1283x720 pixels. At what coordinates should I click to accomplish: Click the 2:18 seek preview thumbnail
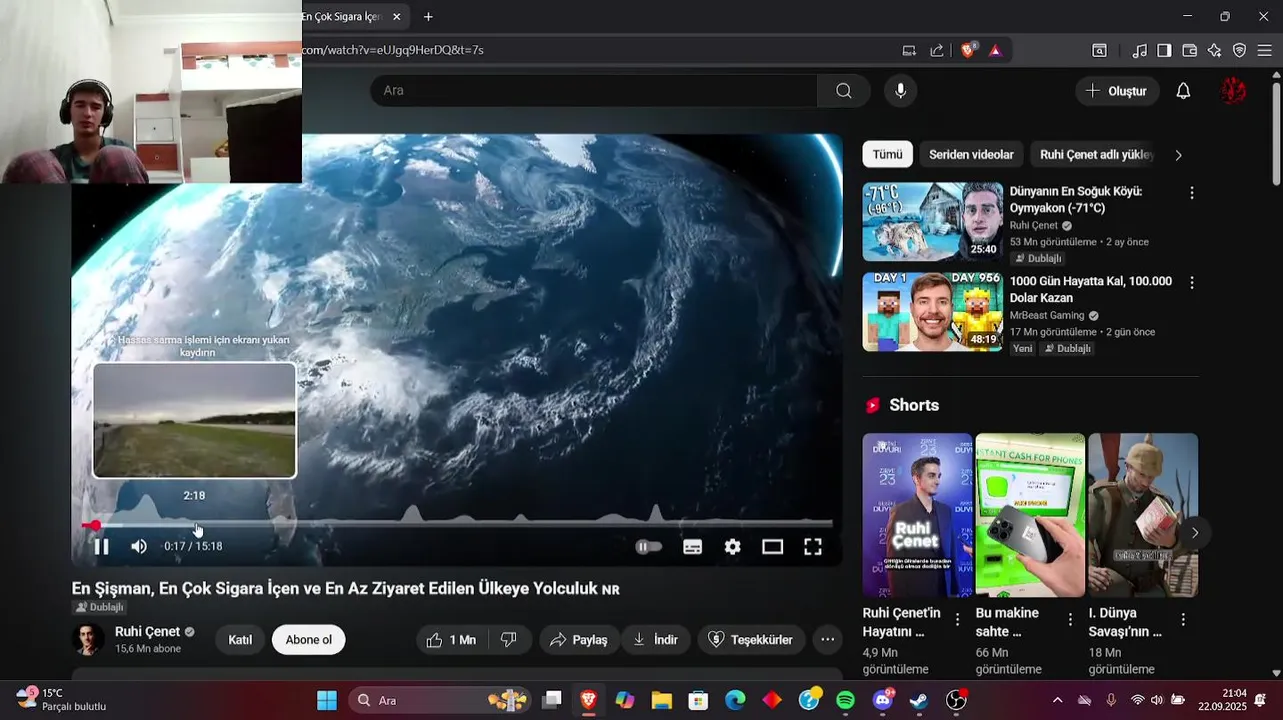point(195,420)
